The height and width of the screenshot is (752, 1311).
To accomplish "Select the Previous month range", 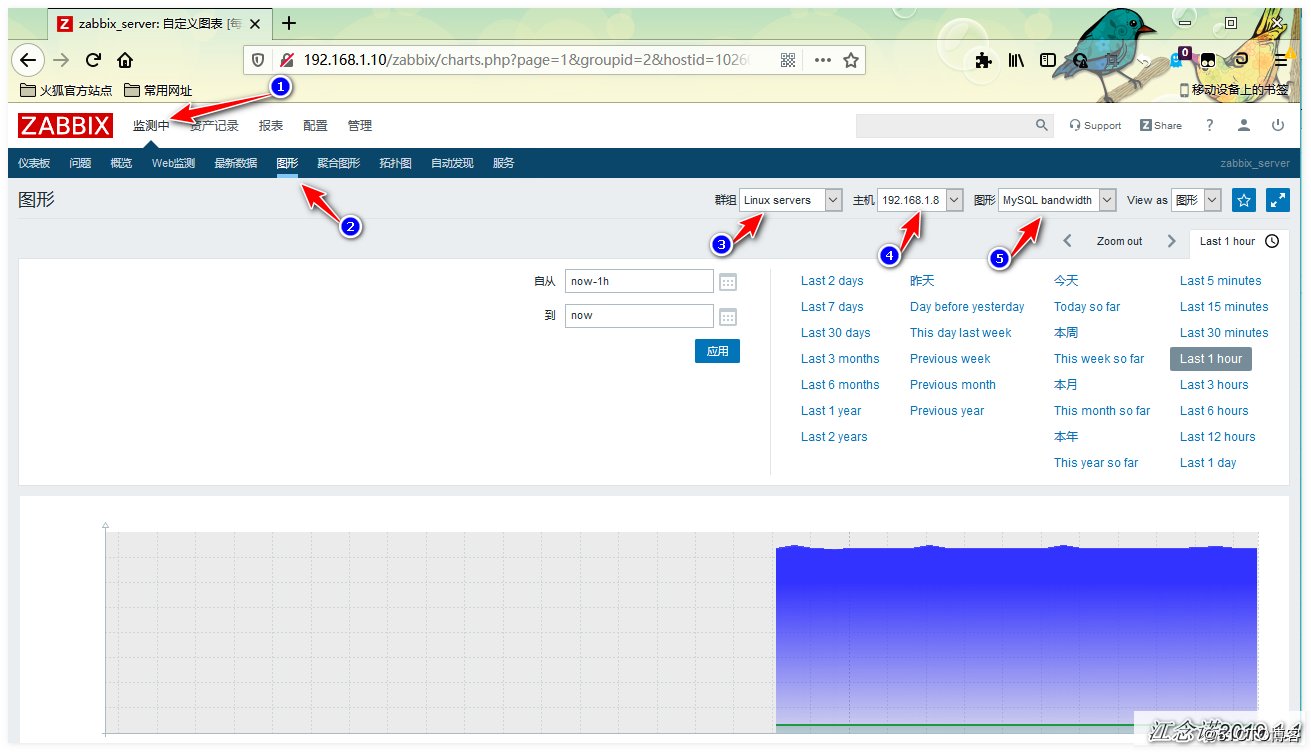I will [953, 385].
